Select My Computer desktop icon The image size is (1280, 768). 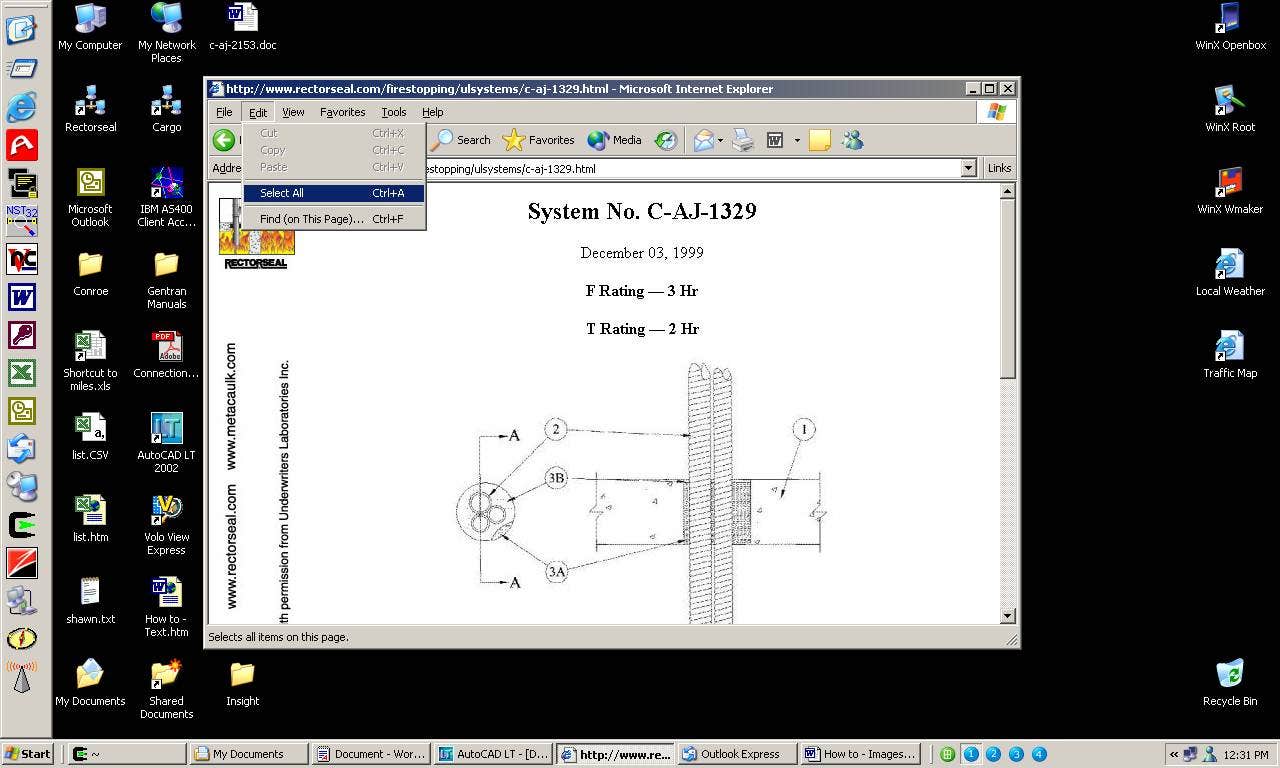90,27
